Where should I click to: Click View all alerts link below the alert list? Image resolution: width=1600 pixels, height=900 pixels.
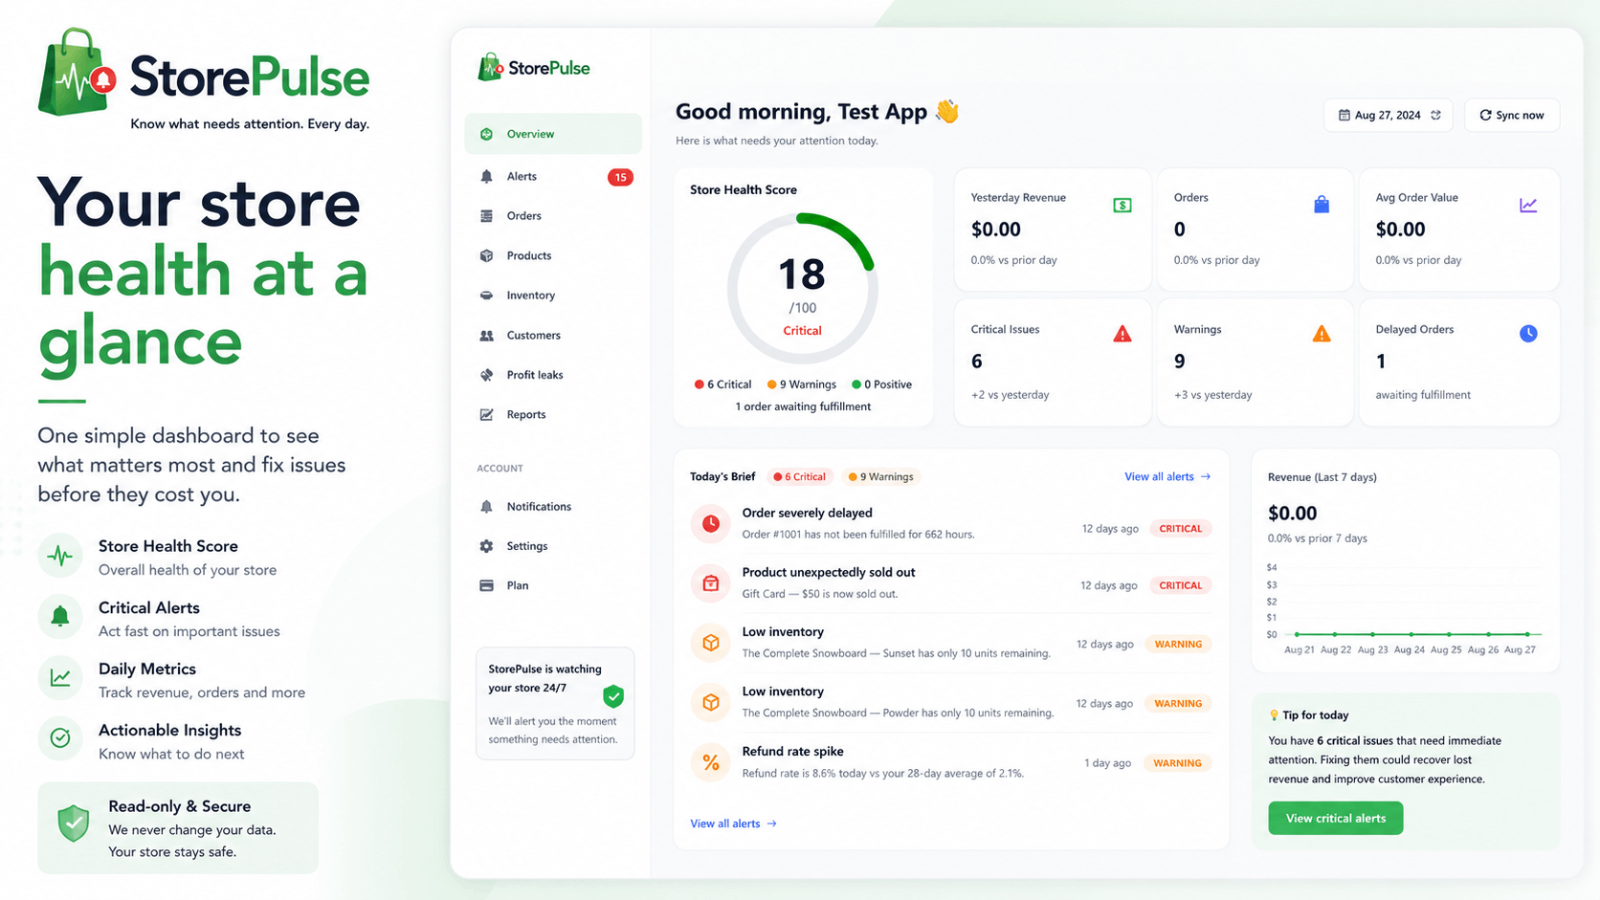click(733, 824)
